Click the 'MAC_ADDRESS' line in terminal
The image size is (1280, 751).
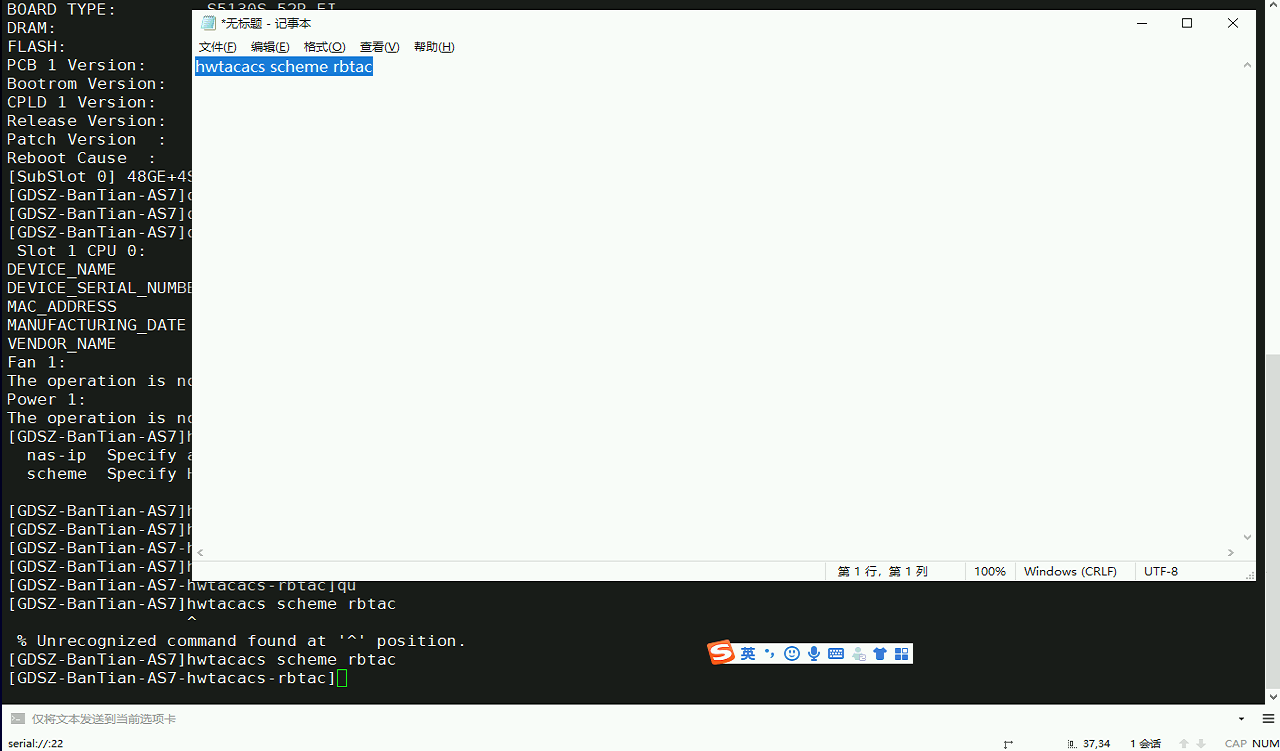tap(61, 307)
